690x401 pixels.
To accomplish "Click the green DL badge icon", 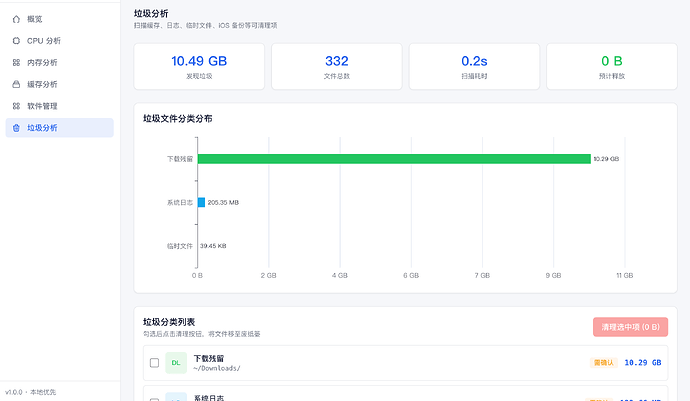I will point(176,363).
